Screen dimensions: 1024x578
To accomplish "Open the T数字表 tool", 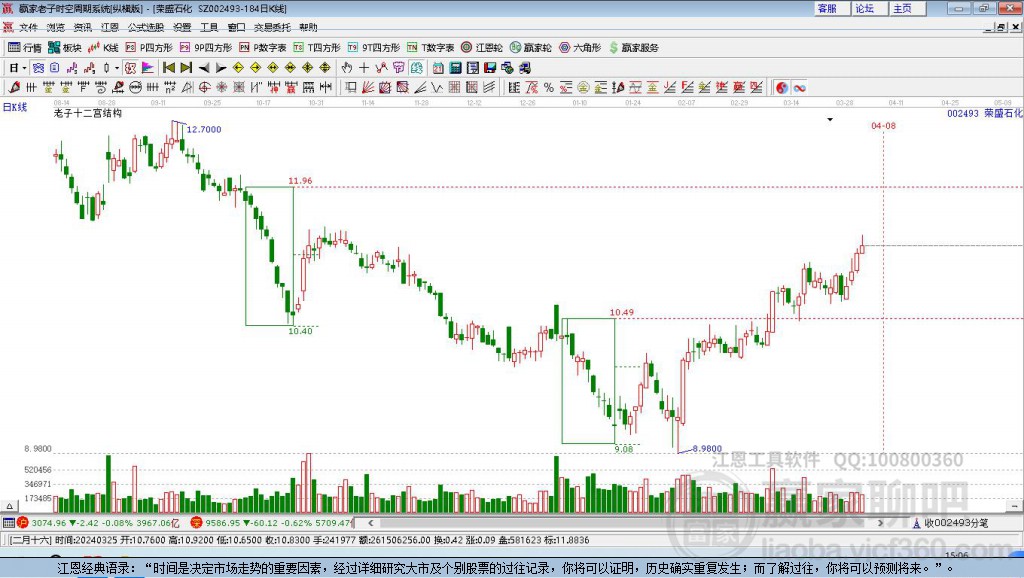I will 430,48.
